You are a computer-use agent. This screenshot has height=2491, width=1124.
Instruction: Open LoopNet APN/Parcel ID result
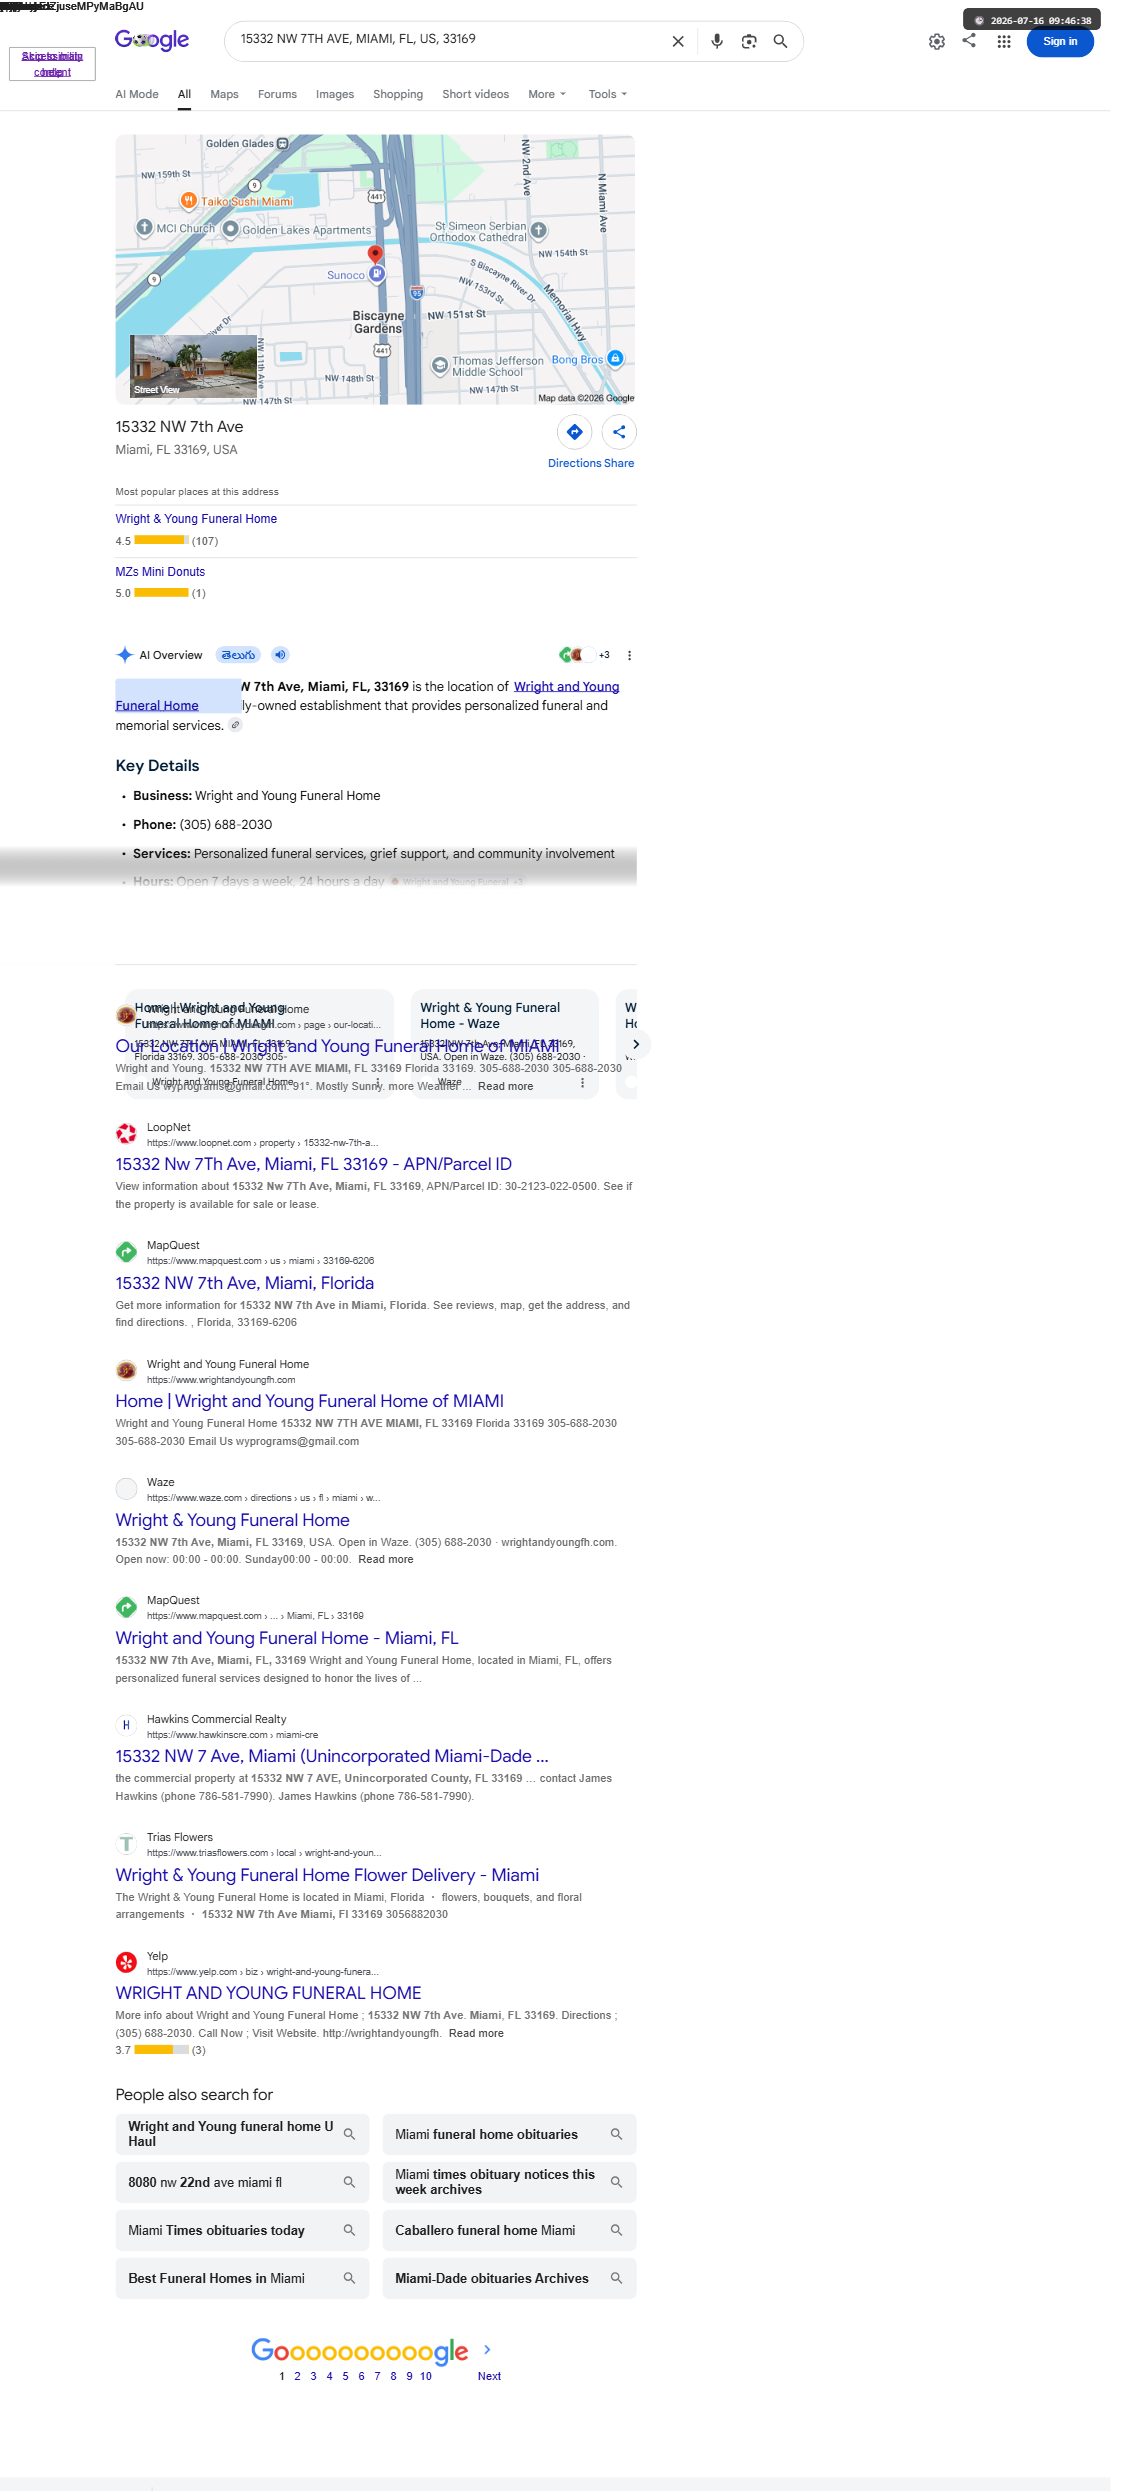(313, 1164)
